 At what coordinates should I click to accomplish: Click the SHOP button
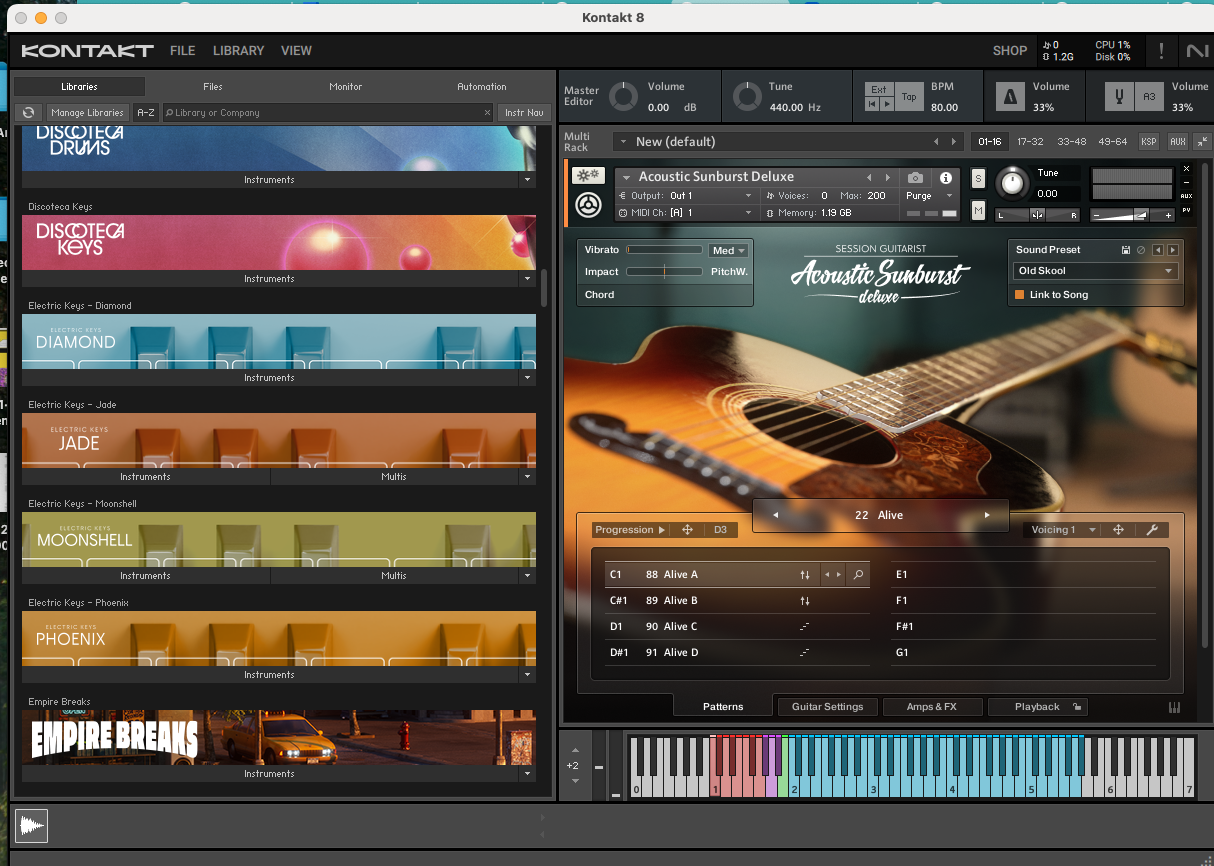pos(1009,51)
